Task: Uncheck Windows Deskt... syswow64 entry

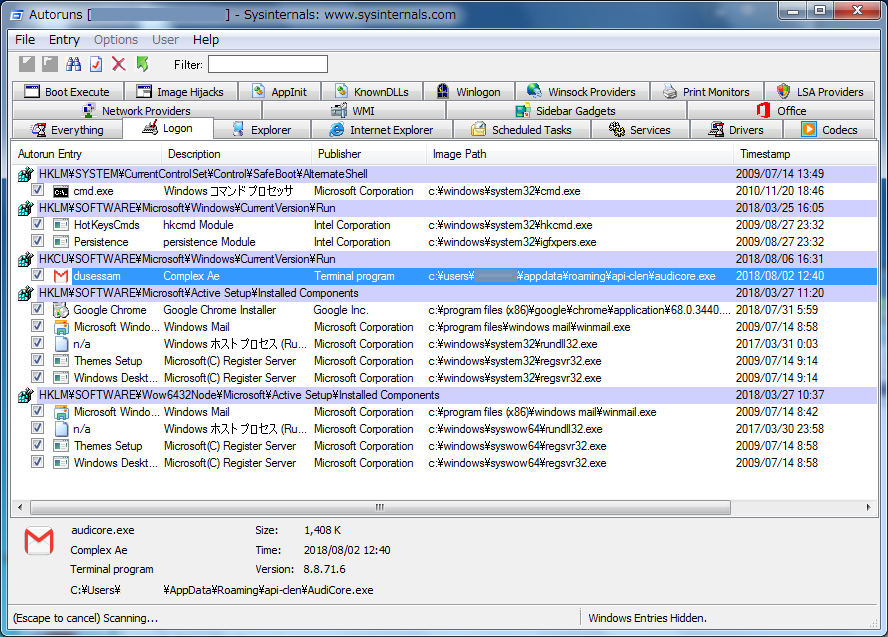Action: point(37,462)
